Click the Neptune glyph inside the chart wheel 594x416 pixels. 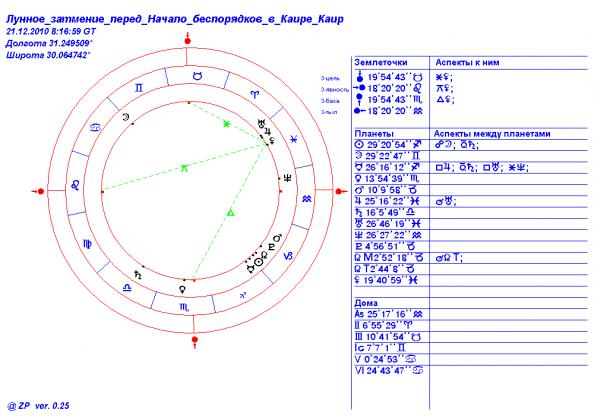point(288,177)
